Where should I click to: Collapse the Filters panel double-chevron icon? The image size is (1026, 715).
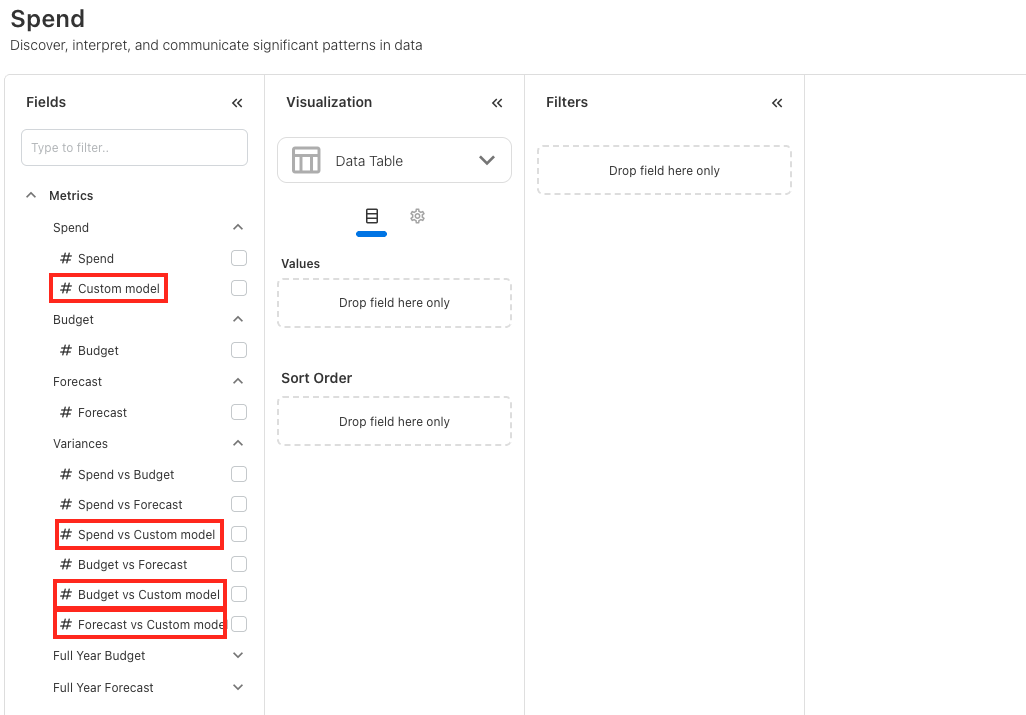coord(777,103)
